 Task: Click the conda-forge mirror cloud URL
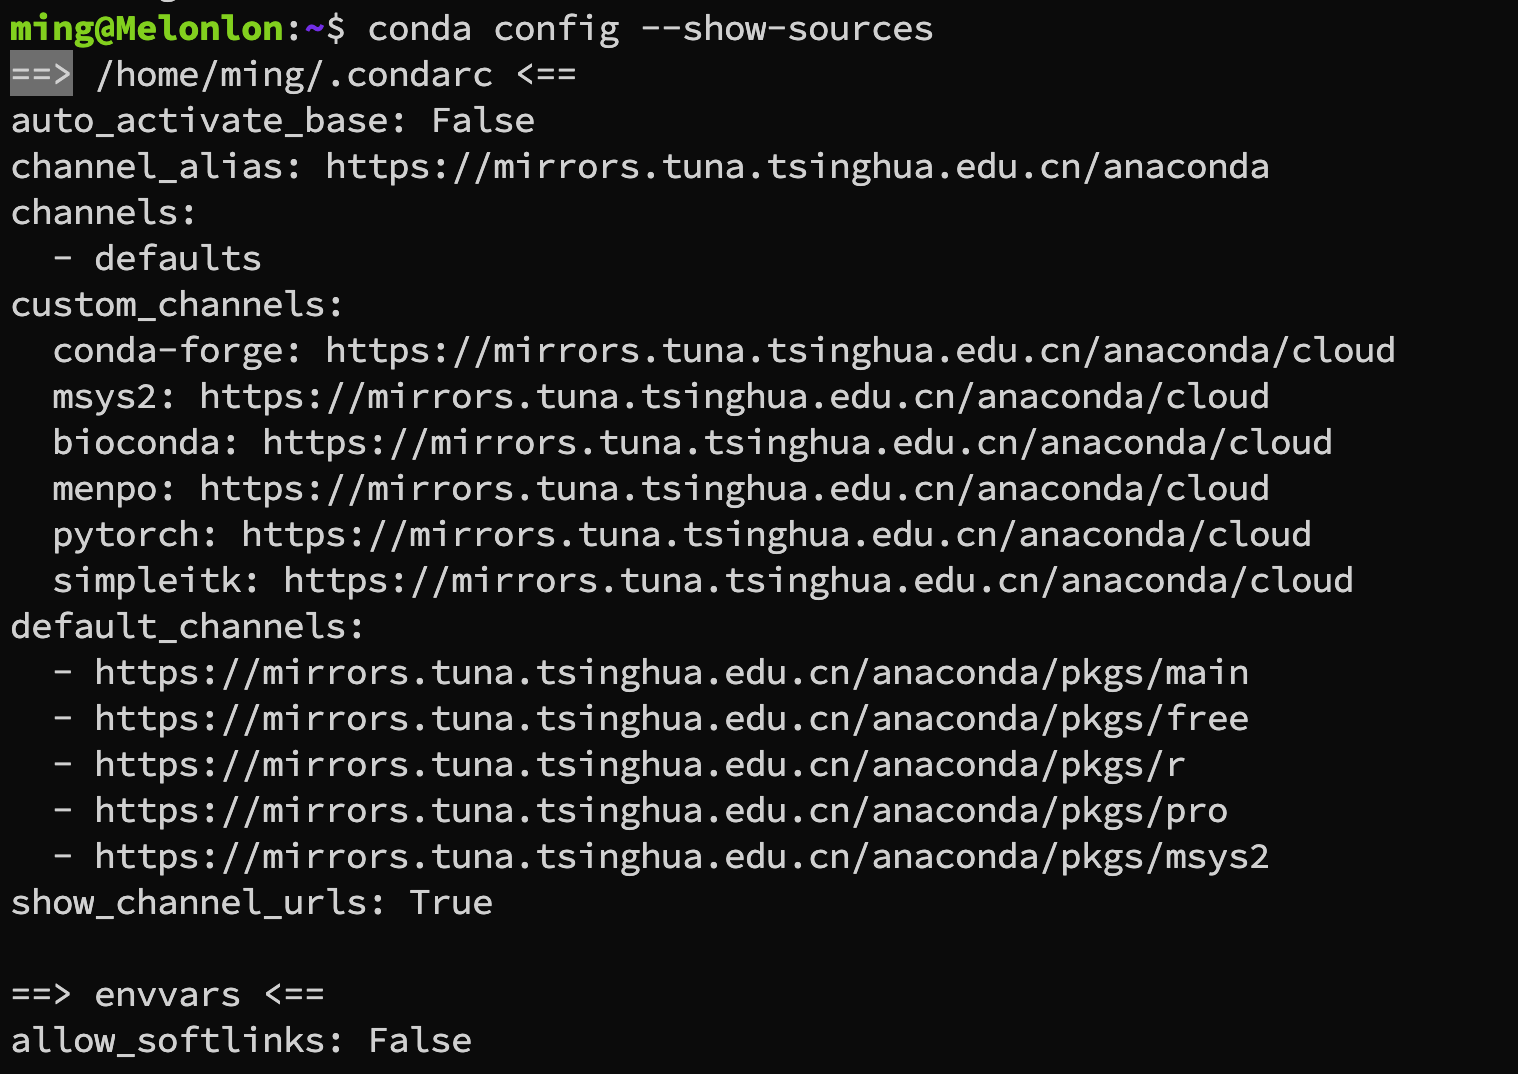tap(860, 350)
